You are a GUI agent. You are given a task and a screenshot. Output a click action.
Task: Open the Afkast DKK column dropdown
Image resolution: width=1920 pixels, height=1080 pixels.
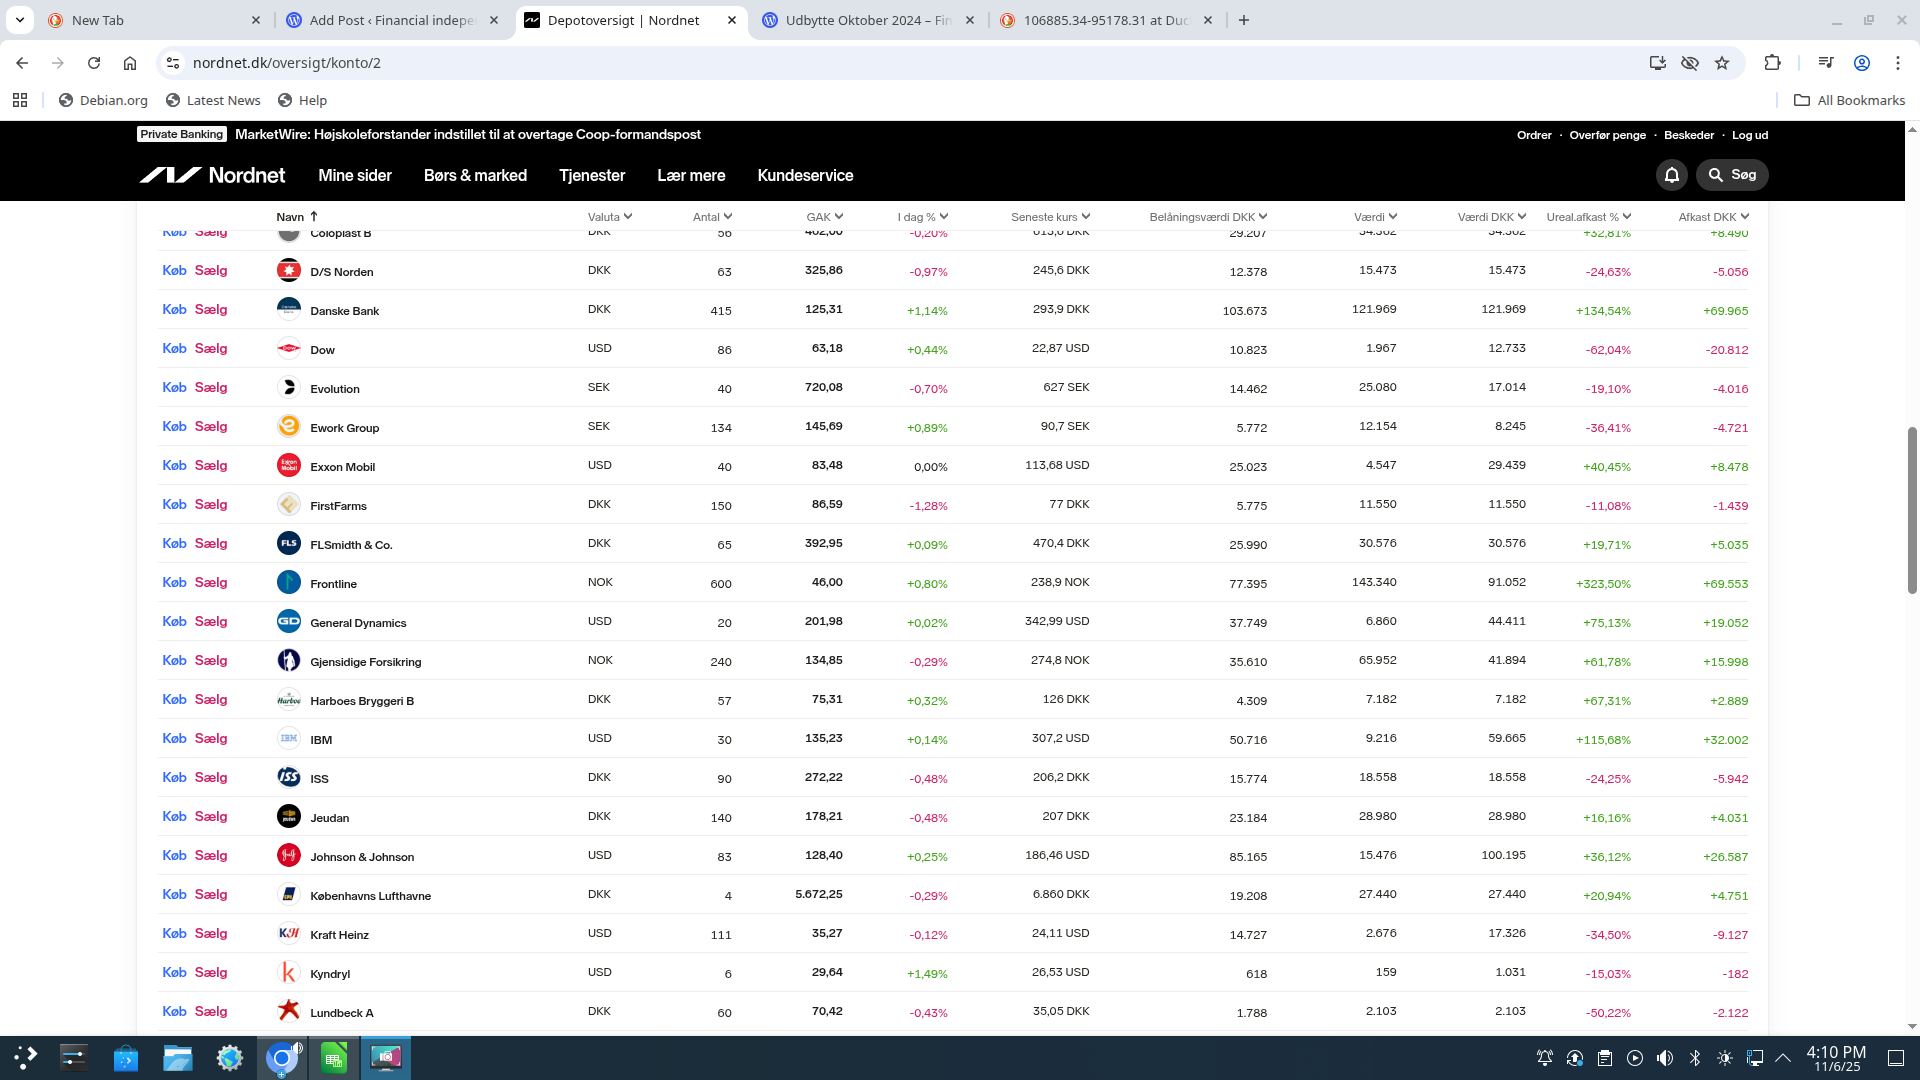(x=1714, y=217)
